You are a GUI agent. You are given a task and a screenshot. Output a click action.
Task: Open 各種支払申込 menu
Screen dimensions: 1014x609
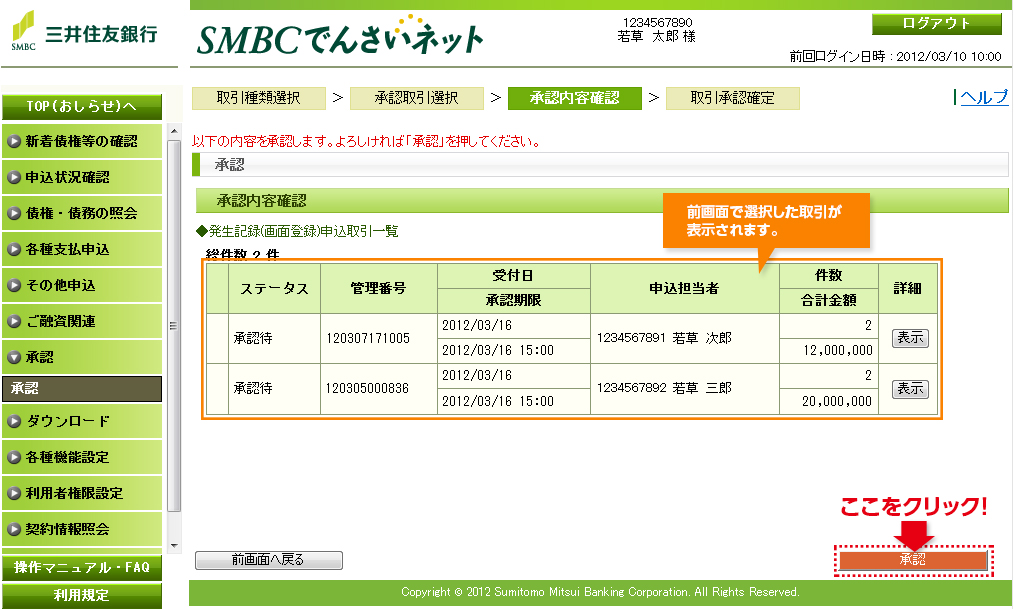tap(82, 250)
